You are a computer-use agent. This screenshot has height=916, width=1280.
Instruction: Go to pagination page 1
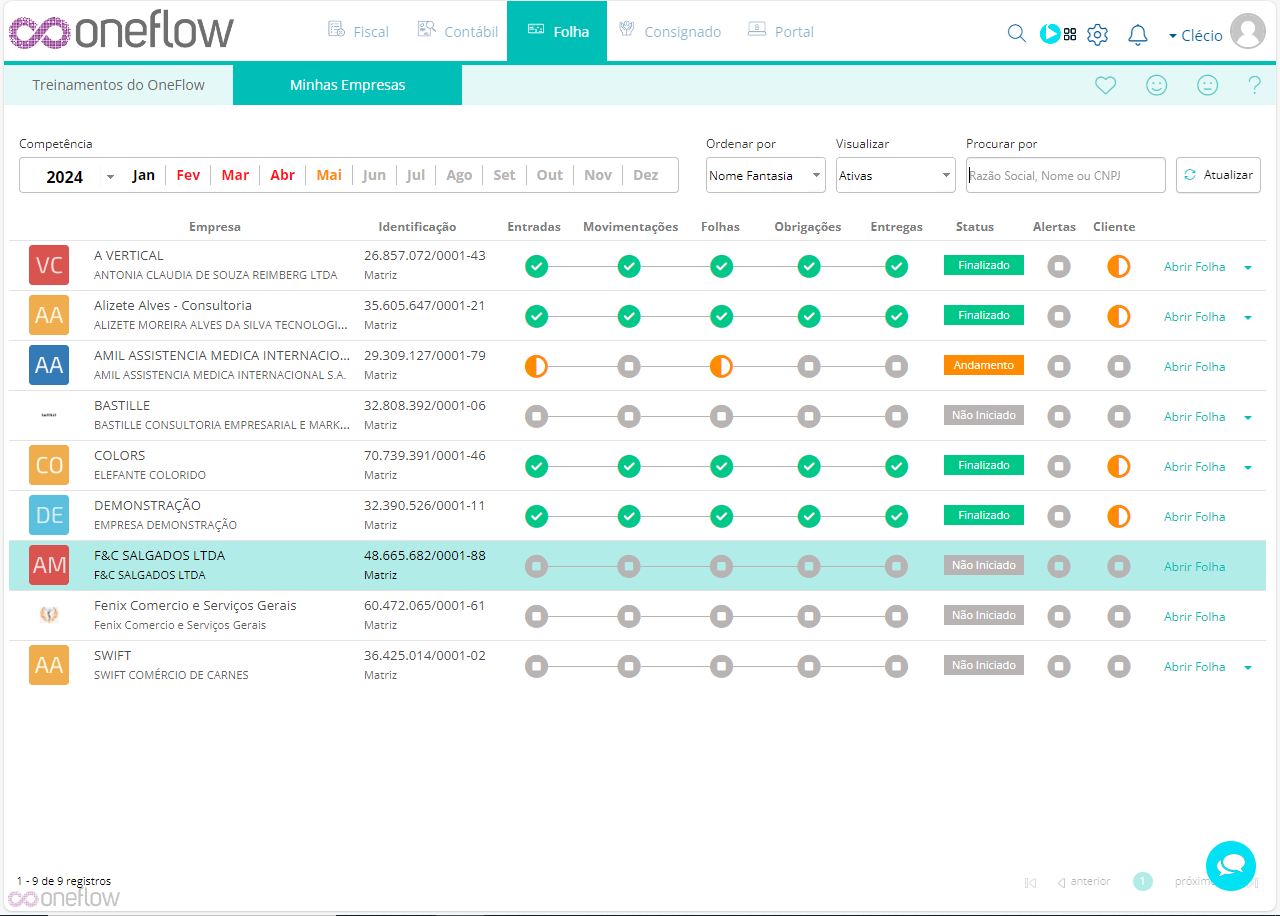click(1143, 881)
